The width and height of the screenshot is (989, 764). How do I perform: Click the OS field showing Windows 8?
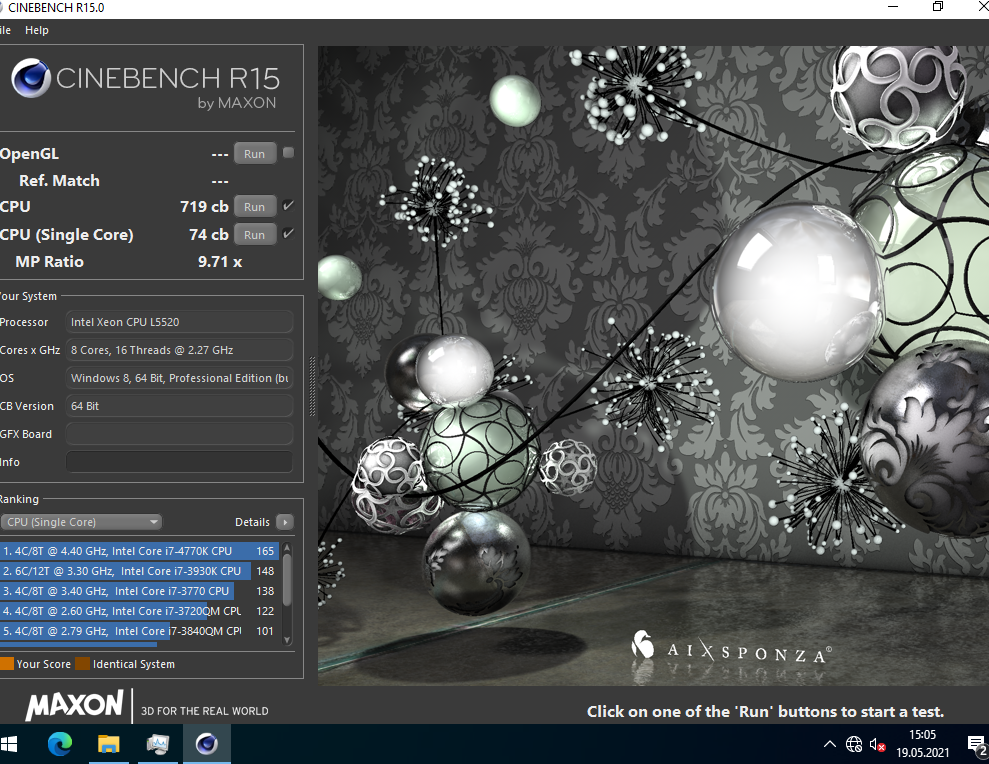pos(179,378)
